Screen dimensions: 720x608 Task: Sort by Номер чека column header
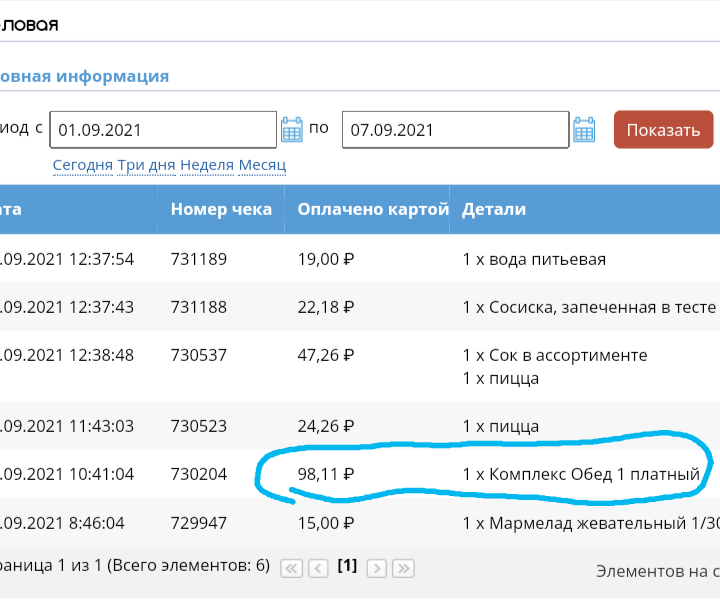coord(221,209)
